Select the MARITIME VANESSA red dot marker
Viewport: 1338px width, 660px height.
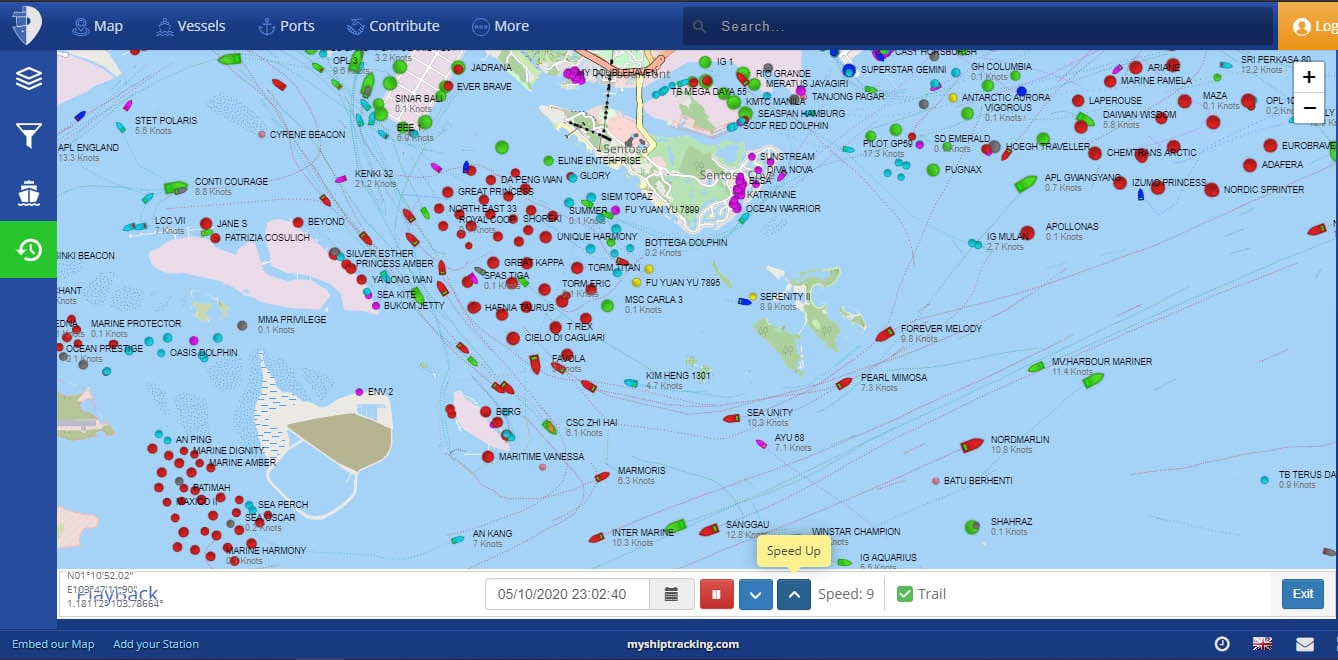pos(488,457)
